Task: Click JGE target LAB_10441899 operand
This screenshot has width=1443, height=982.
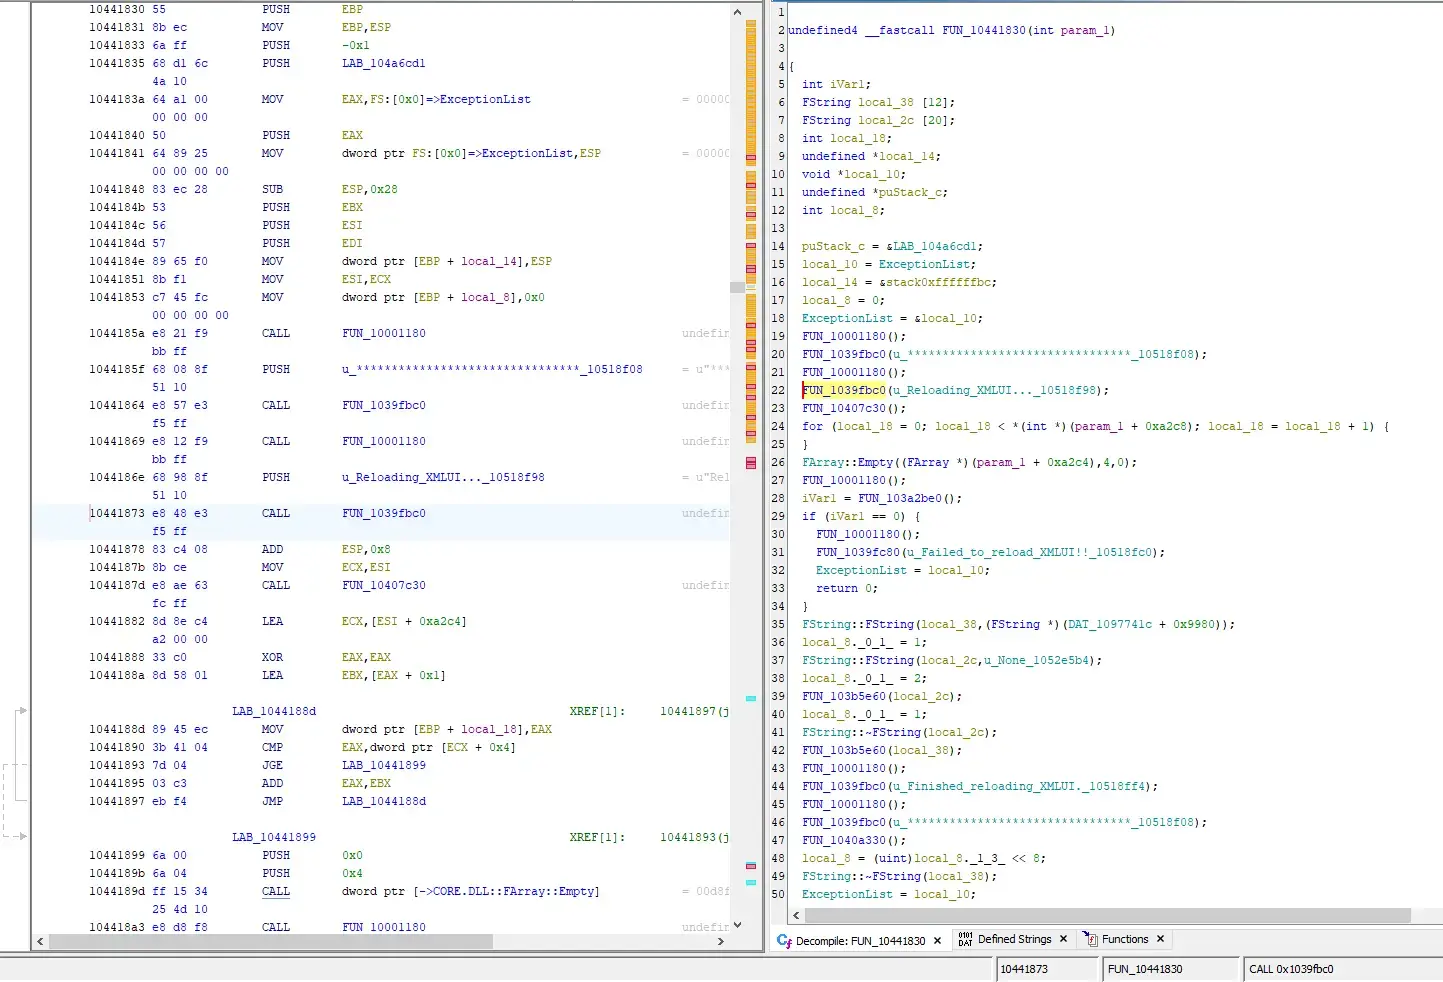Action: [x=383, y=765]
